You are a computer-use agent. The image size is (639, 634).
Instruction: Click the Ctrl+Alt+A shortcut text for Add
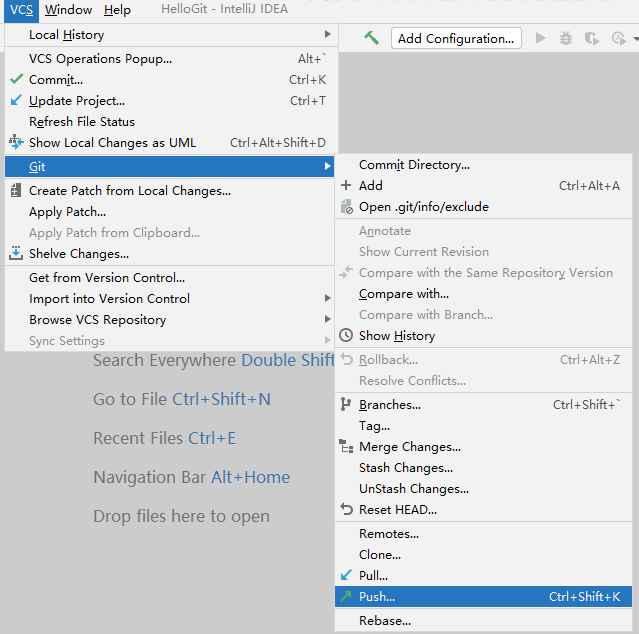coord(589,186)
